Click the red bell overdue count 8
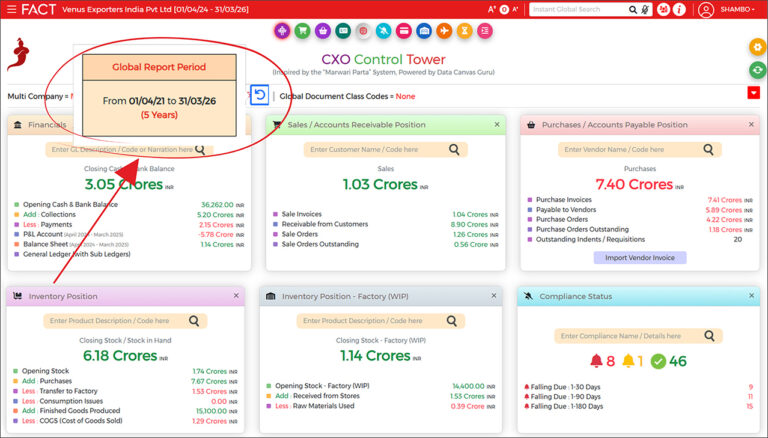768x438 pixels. click(602, 362)
